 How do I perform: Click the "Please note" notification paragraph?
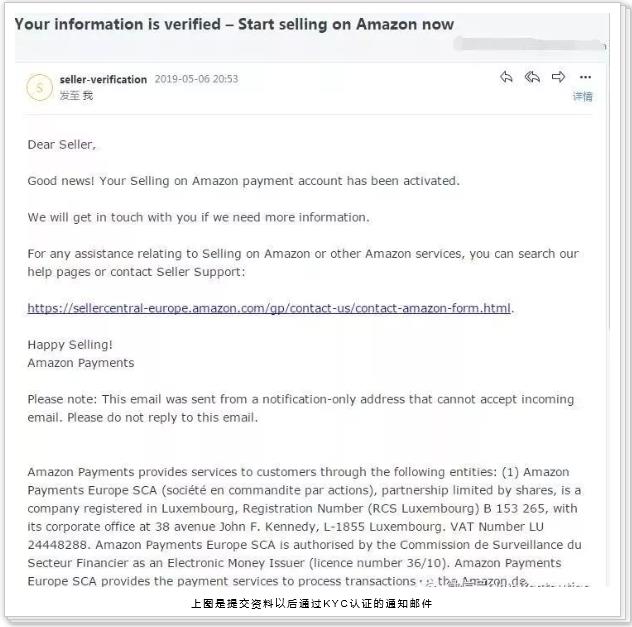[x=300, y=408]
